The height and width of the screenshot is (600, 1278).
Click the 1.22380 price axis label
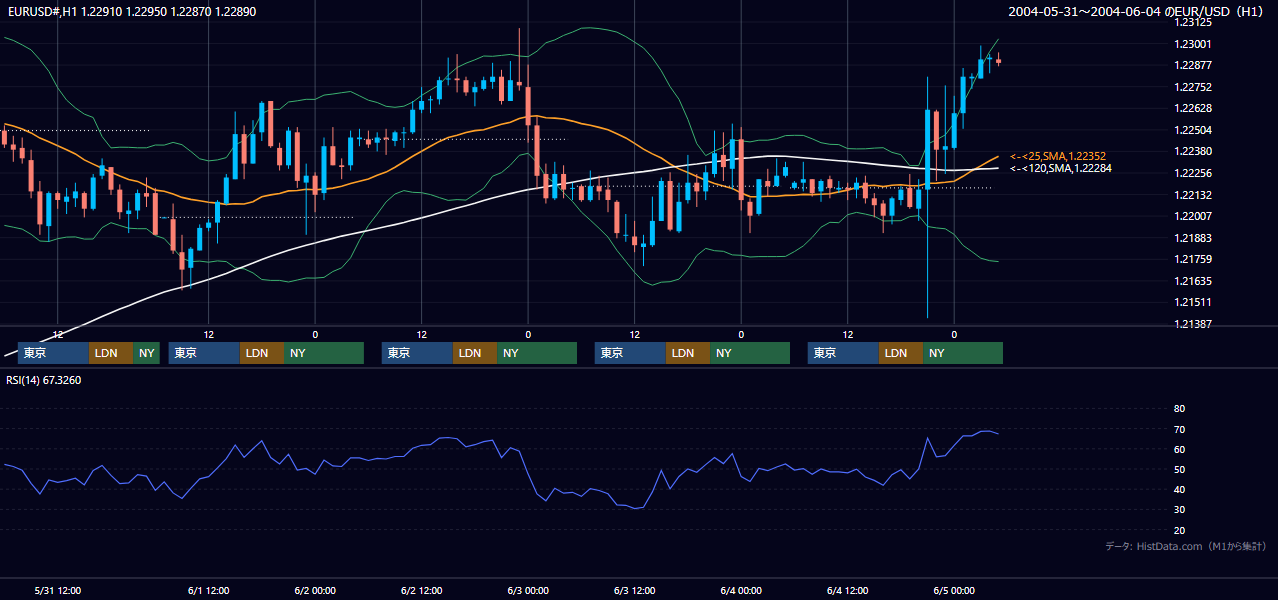[1193, 151]
